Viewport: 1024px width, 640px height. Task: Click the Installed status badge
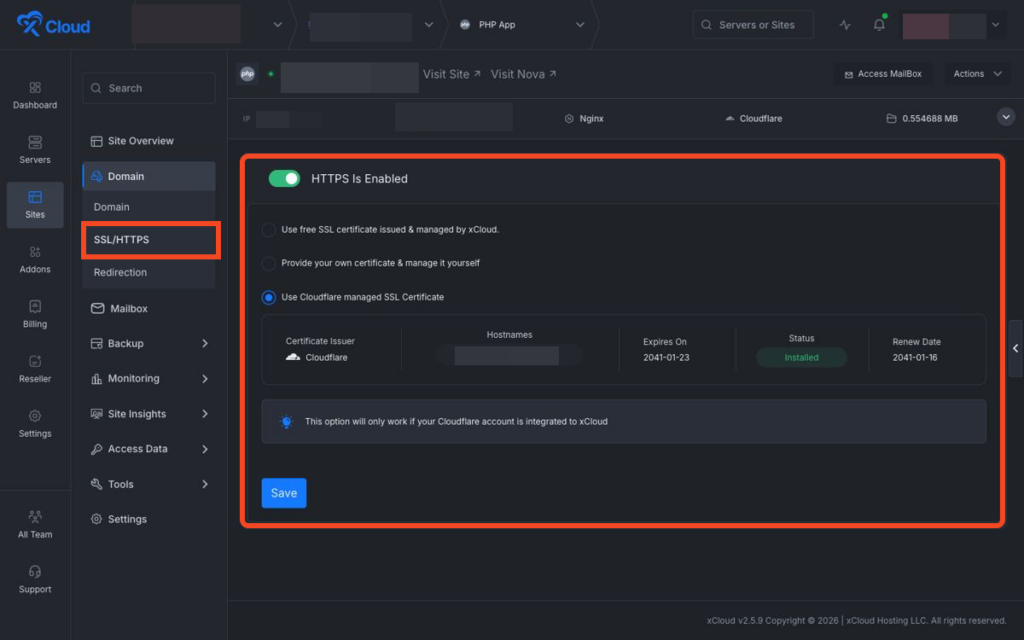(x=801, y=357)
